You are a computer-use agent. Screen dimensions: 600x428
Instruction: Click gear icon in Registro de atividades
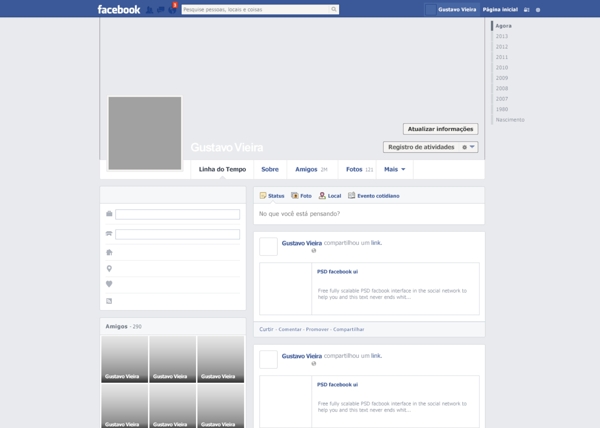coord(465,147)
